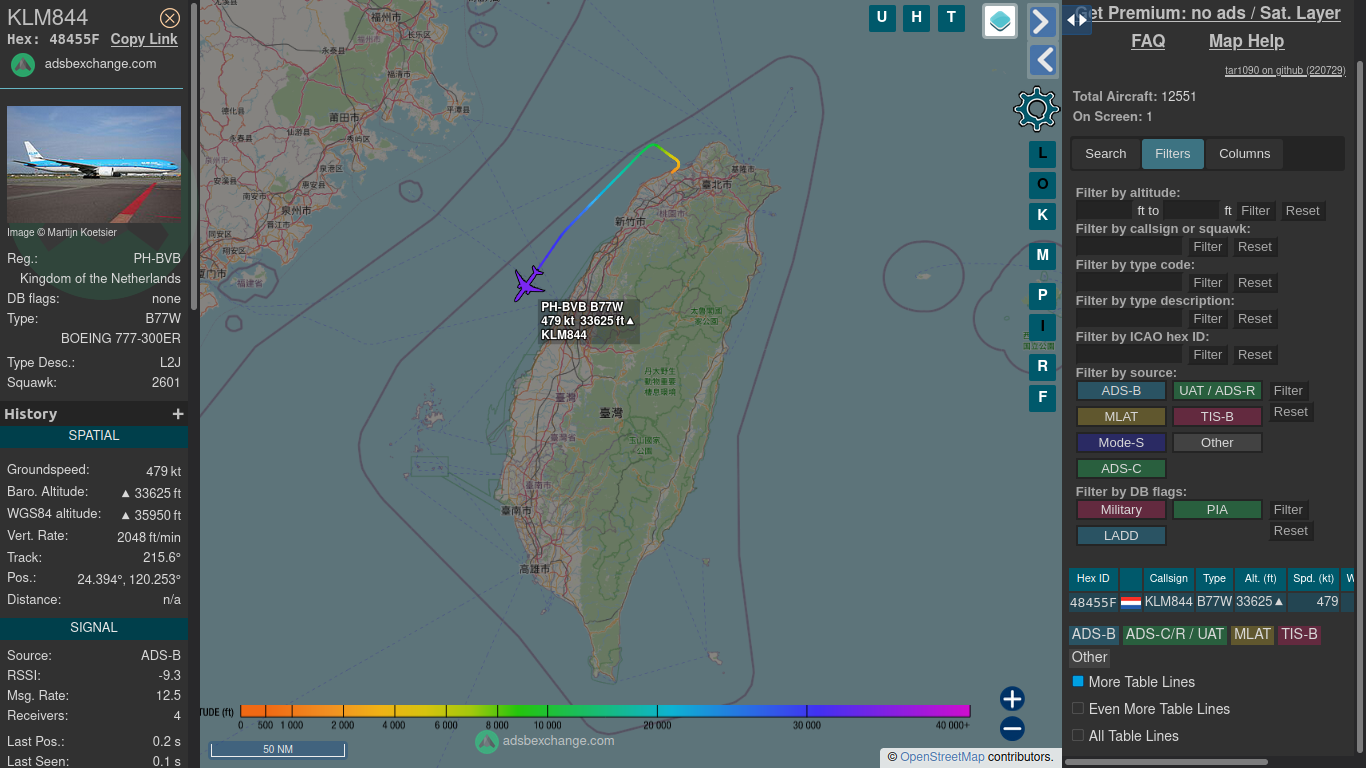This screenshot has width=1366, height=768.
Task: Sort table by Alt. (ft) column header
Action: [x=1260, y=579]
